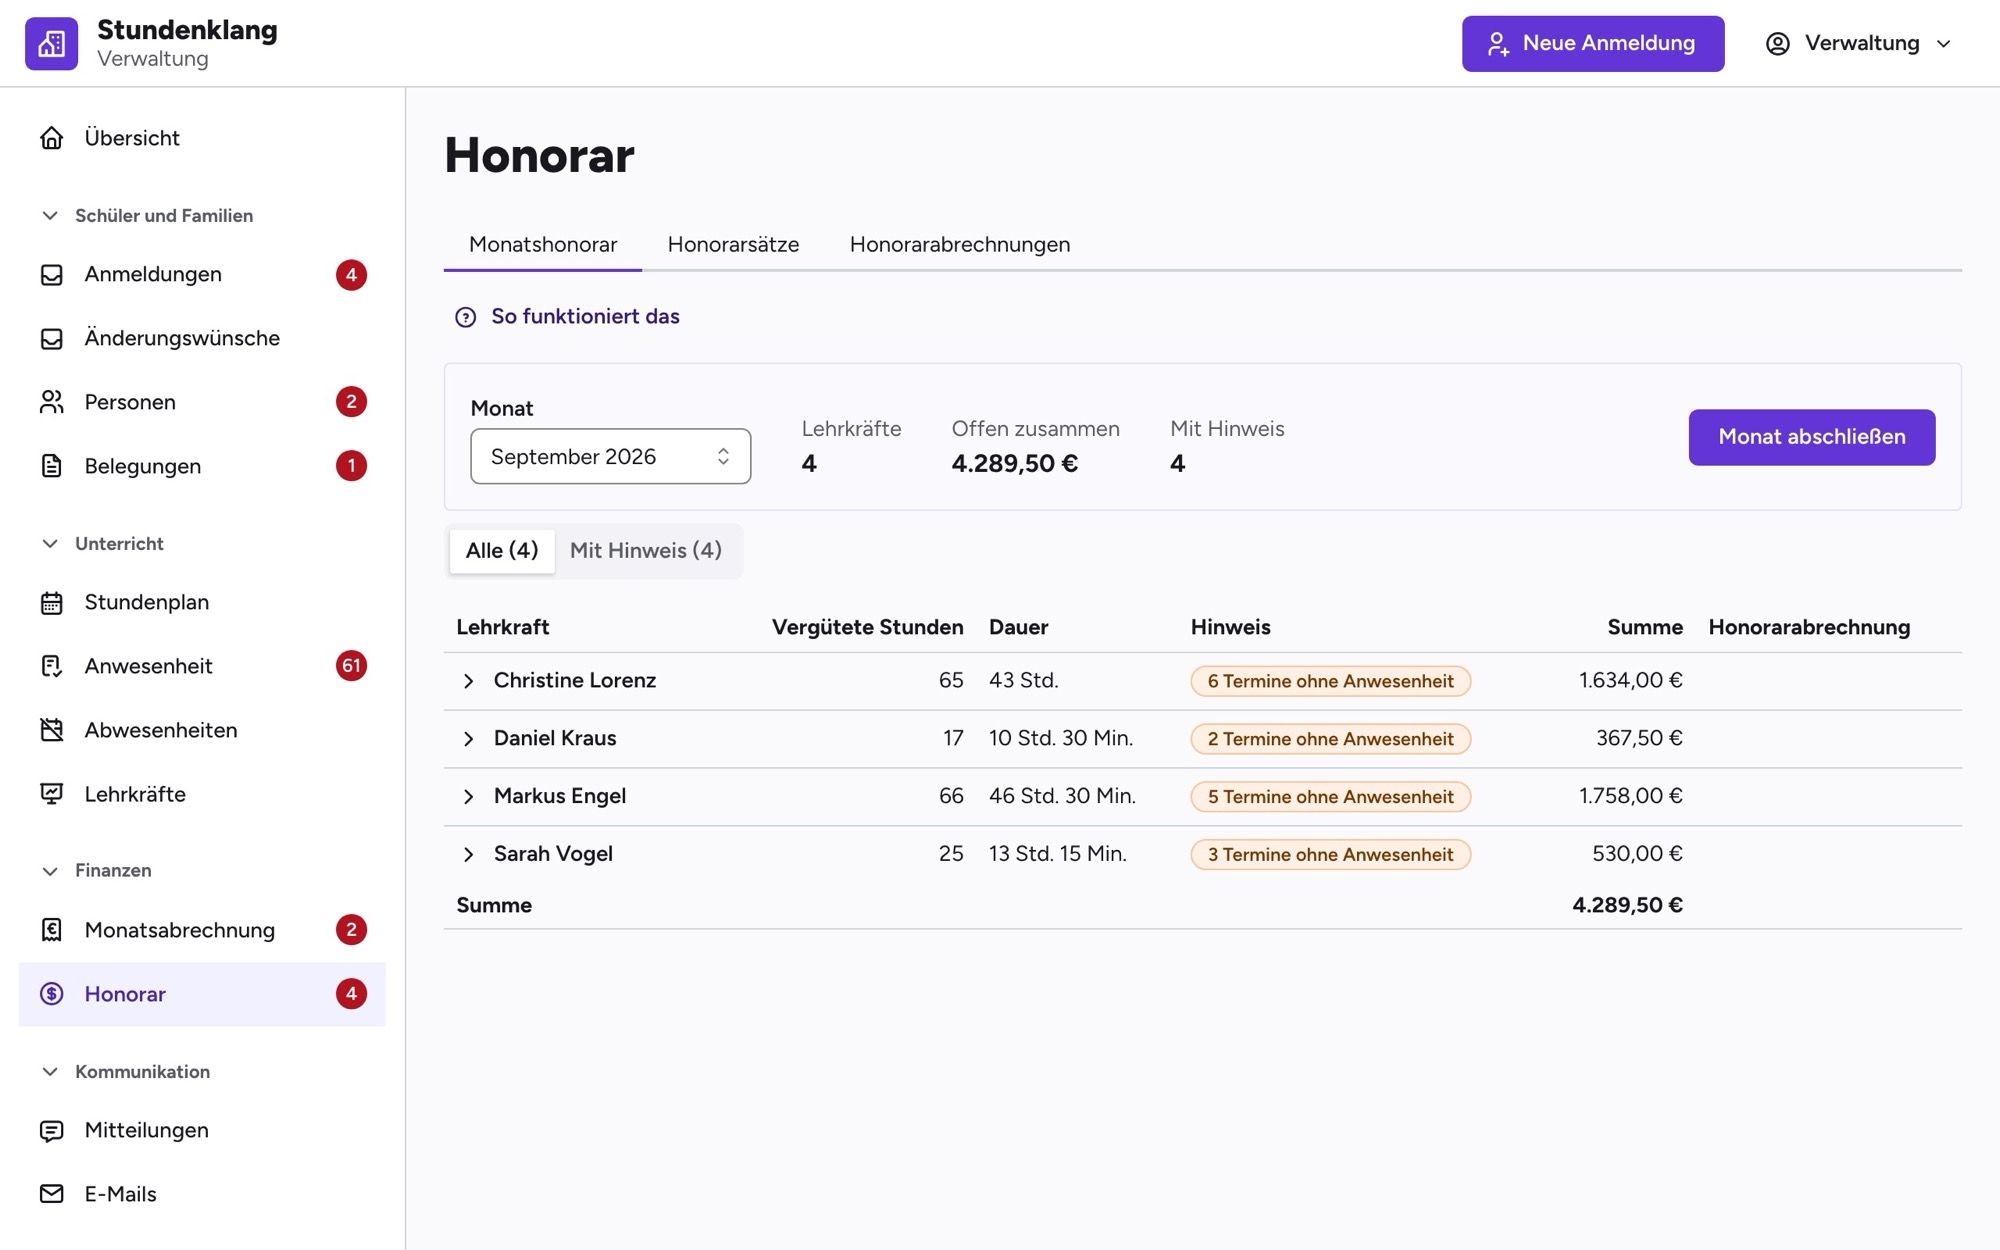The image size is (2000, 1250).
Task: Click the Honorar dollar-circle icon
Action: click(x=51, y=994)
